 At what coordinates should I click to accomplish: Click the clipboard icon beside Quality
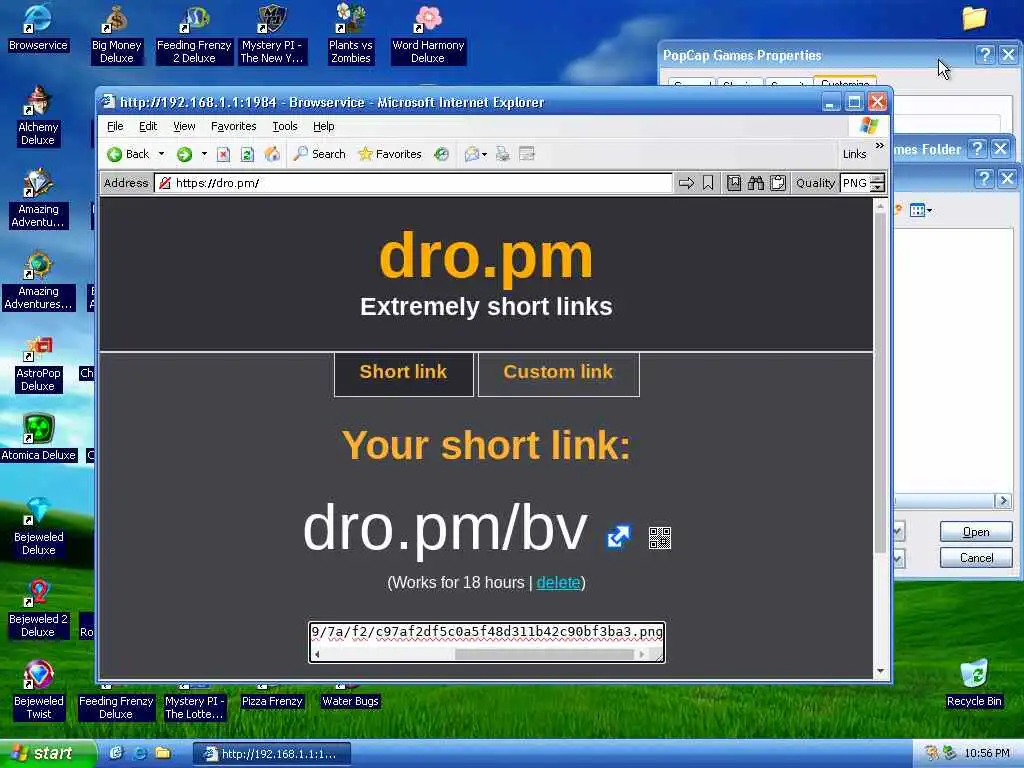coord(777,183)
